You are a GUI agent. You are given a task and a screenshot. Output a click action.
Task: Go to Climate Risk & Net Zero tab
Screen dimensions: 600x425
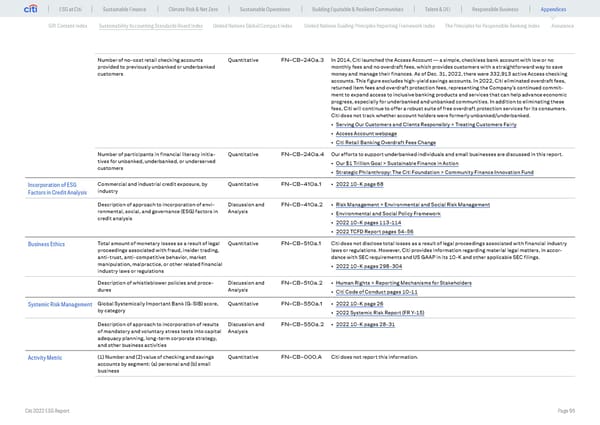click(x=182, y=10)
